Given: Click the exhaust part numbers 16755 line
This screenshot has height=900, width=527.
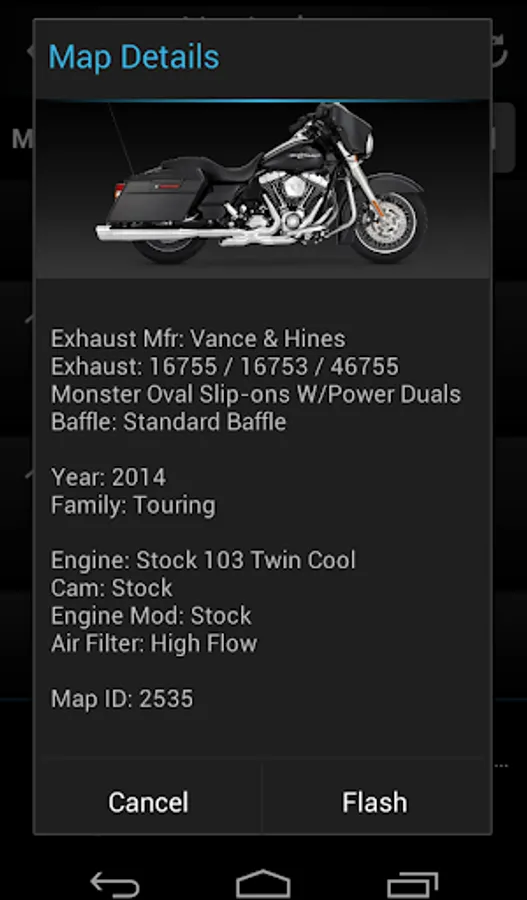Looking at the screenshot, I should pos(224,366).
